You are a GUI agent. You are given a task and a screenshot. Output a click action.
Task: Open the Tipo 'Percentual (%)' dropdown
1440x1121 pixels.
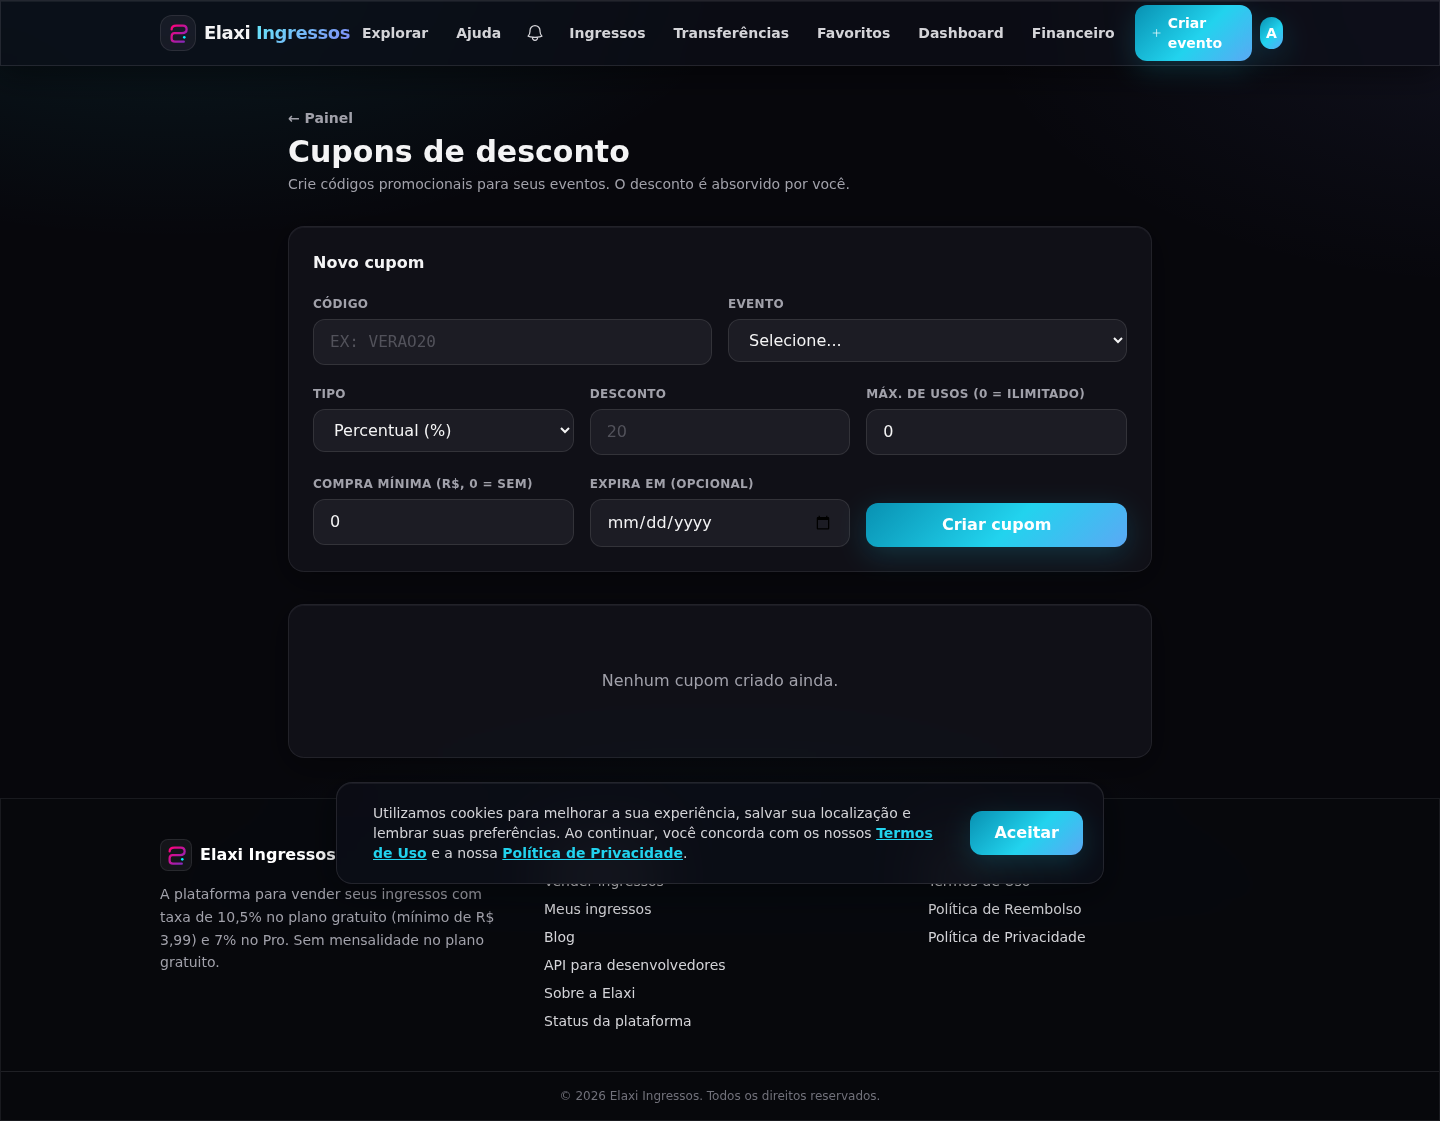pos(443,431)
